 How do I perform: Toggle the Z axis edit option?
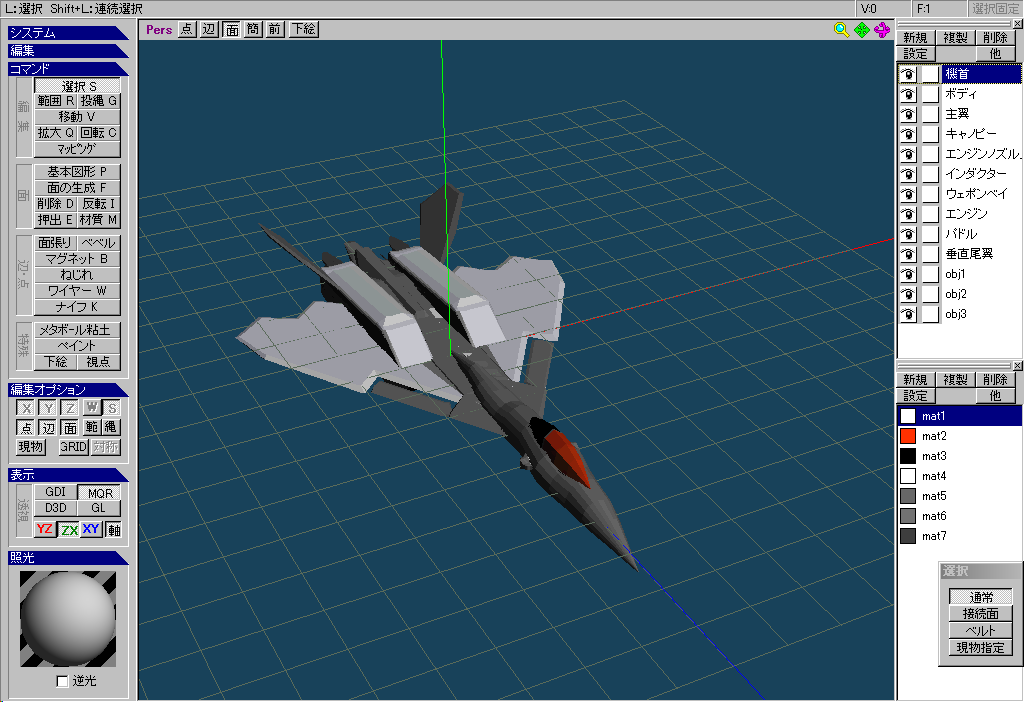[69, 408]
